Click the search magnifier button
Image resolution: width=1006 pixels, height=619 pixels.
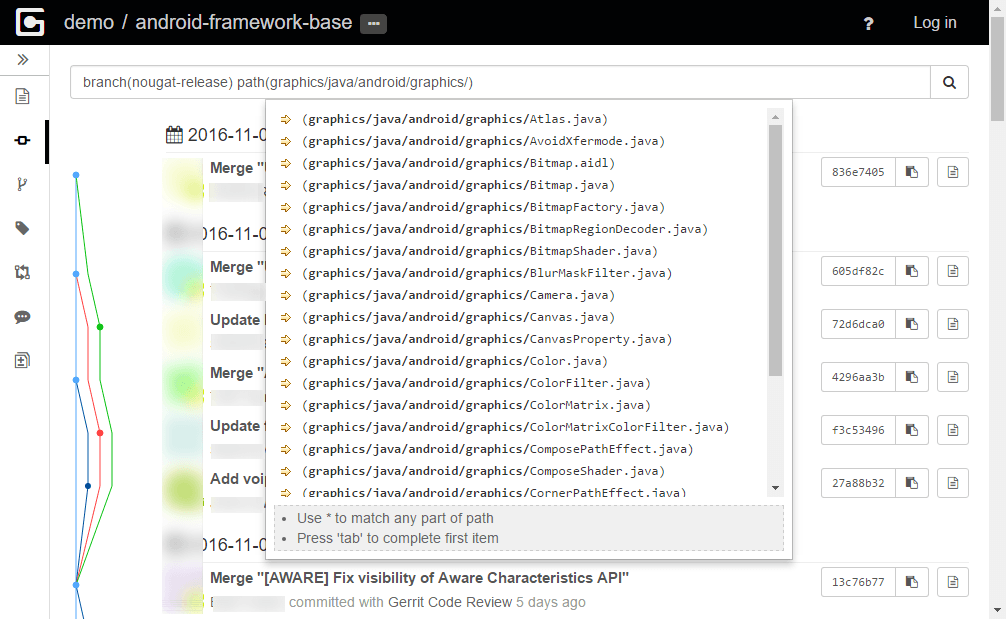948,82
